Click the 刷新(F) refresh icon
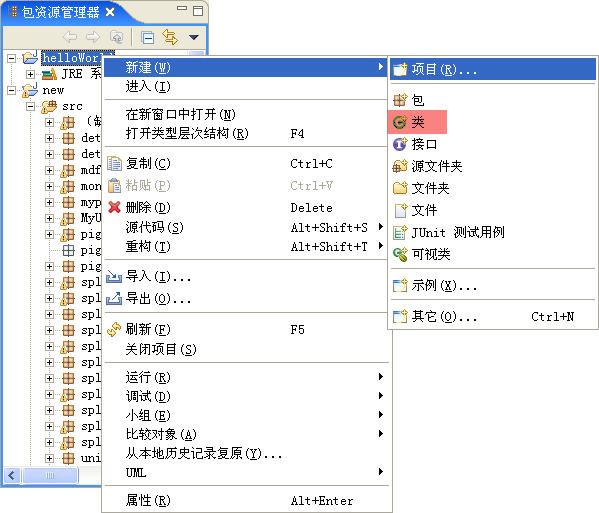599x513 pixels. (114, 330)
